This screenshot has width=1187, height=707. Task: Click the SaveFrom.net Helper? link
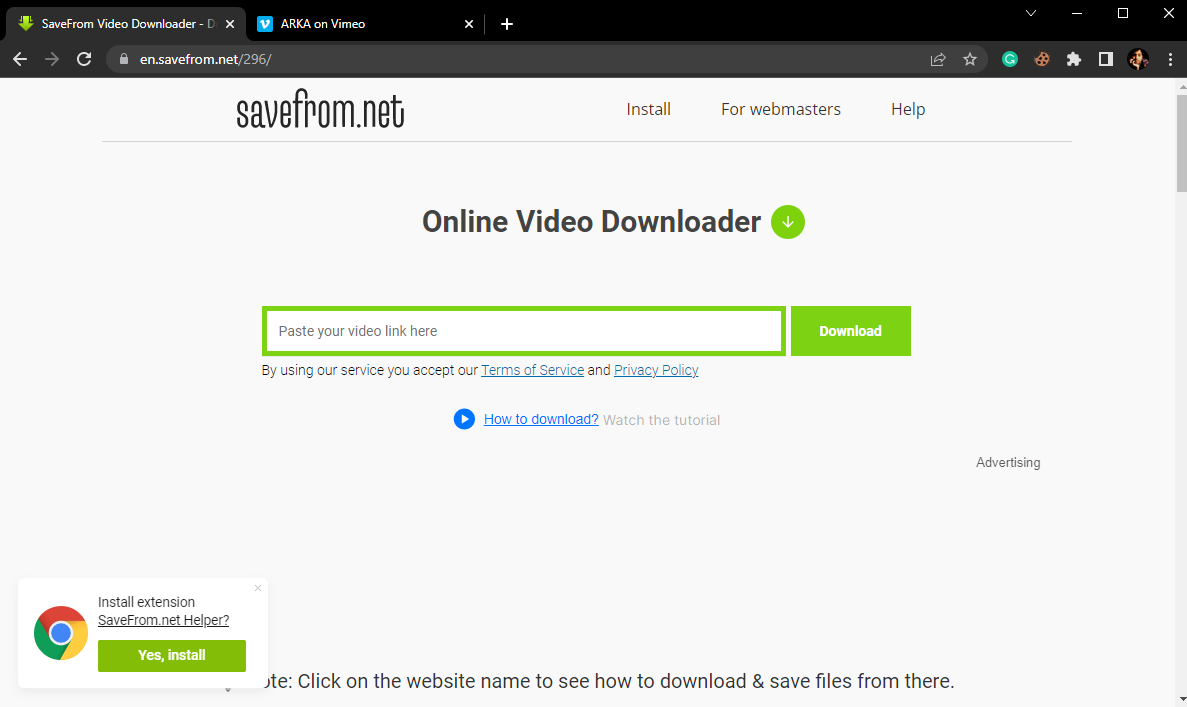(x=164, y=620)
